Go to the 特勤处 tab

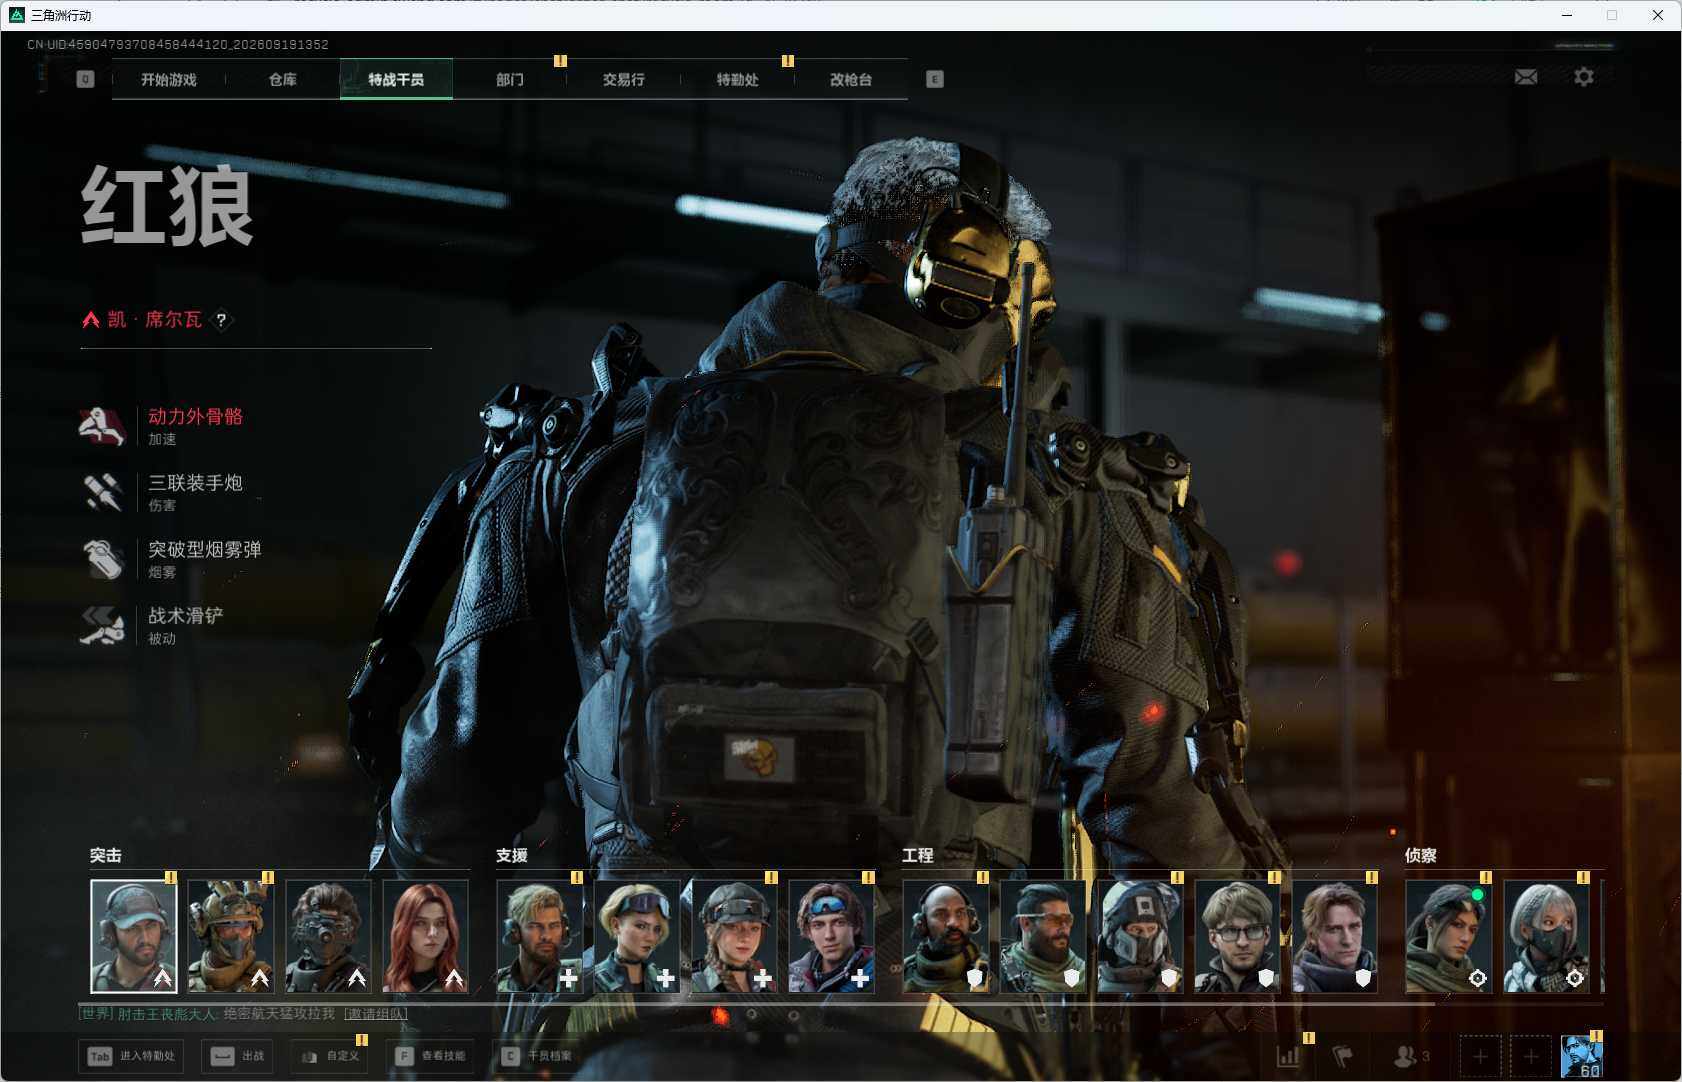pos(738,80)
